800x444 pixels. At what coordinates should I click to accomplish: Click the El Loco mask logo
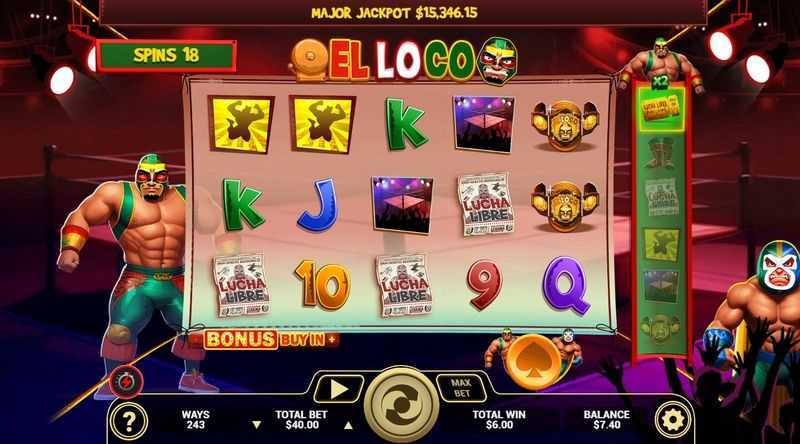click(498, 61)
